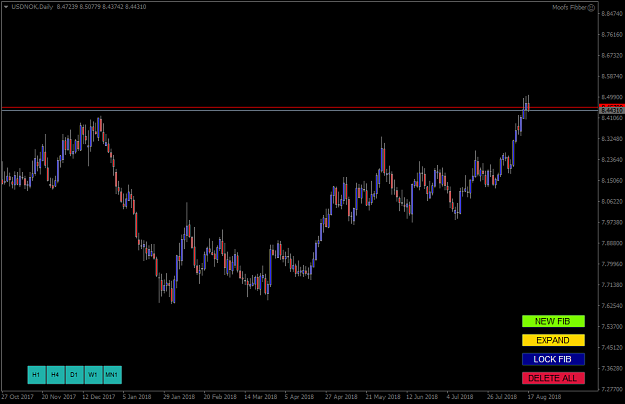
Task: Click the 8.23640 price axis label
Action: click(x=612, y=160)
